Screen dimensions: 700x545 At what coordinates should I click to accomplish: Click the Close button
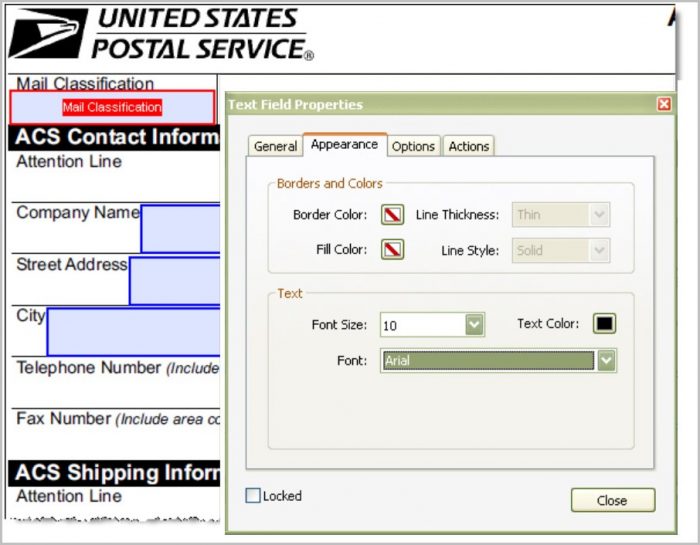tap(613, 500)
